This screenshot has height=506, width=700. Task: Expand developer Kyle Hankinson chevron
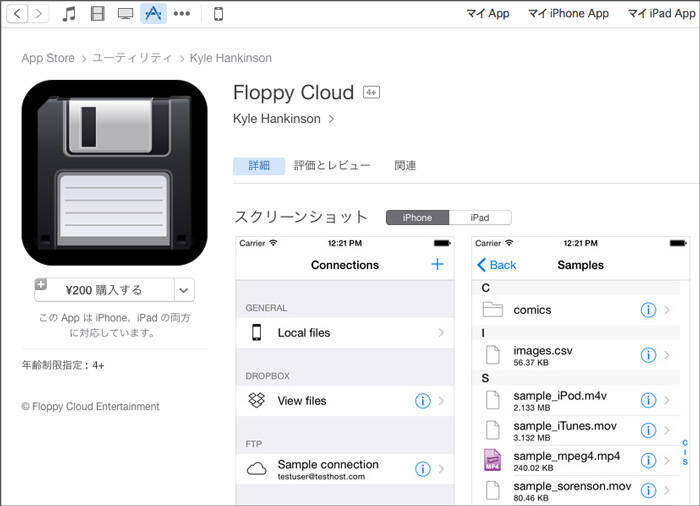click(331, 119)
